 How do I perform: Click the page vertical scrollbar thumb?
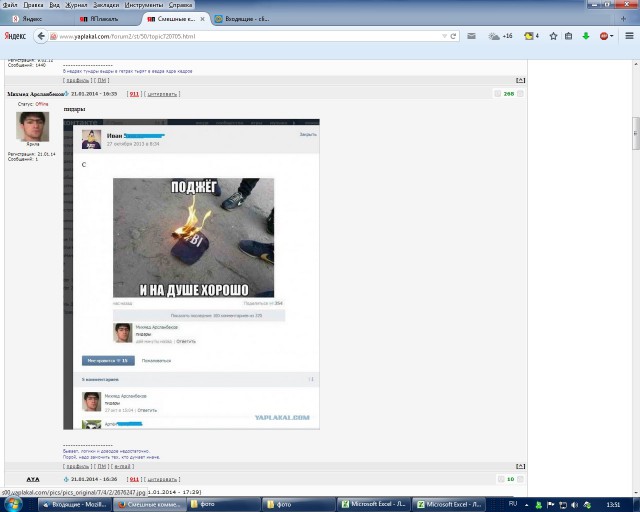point(636,134)
